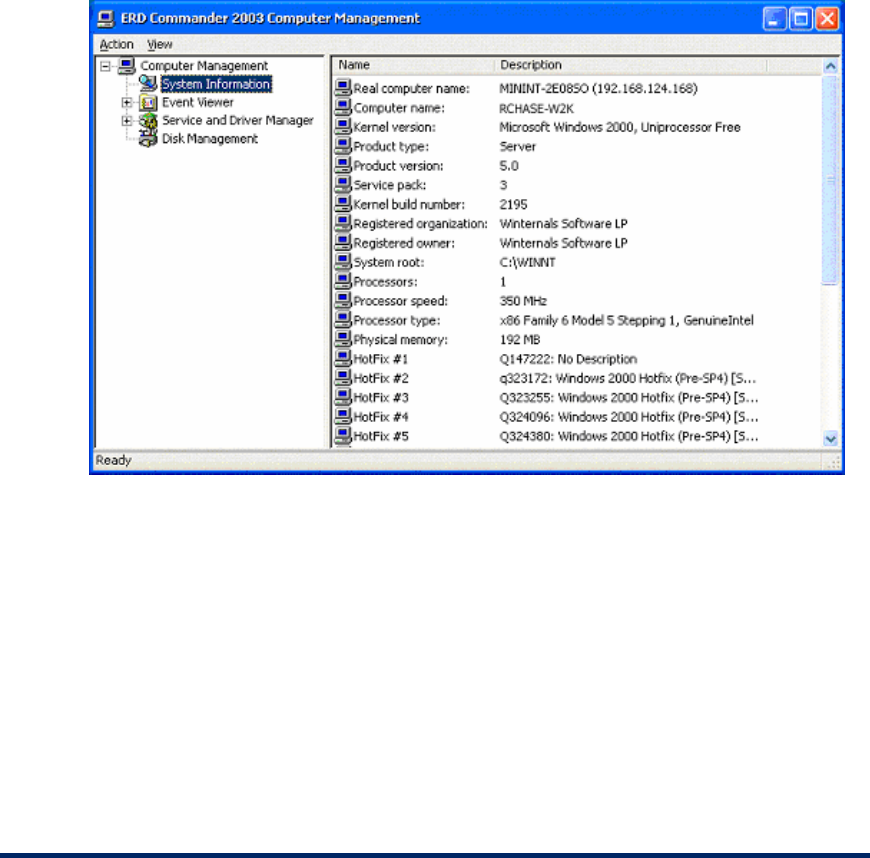Image resolution: width=870 pixels, height=858 pixels.
Task: Click the System Information tree icon
Action: [x=148, y=83]
